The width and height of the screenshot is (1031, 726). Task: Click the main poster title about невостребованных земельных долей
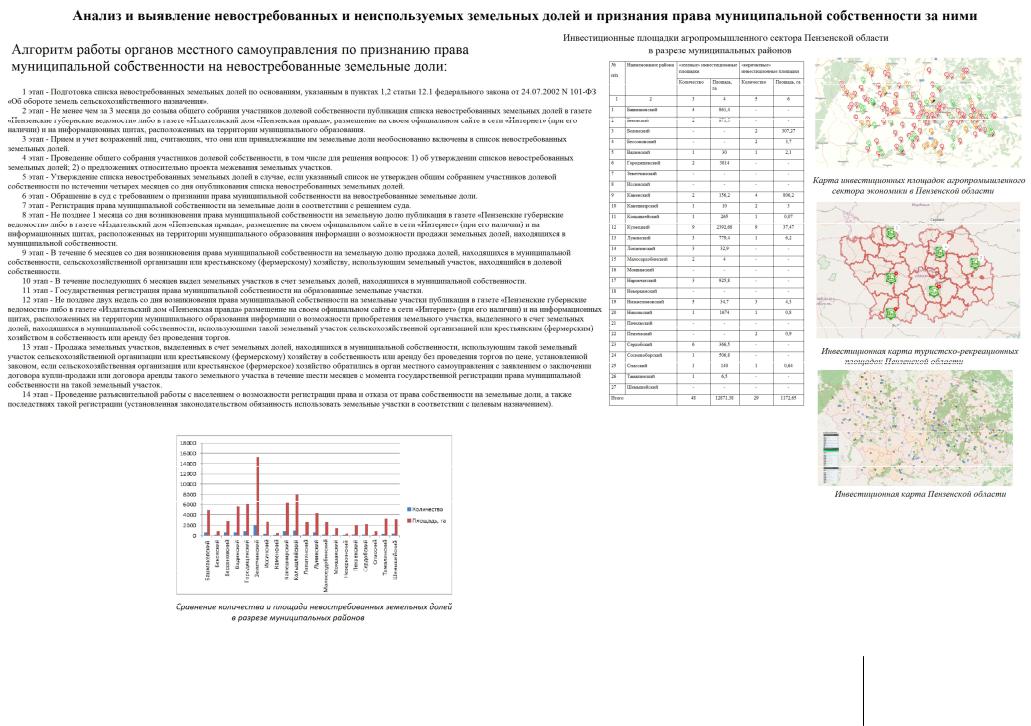[524, 15]
